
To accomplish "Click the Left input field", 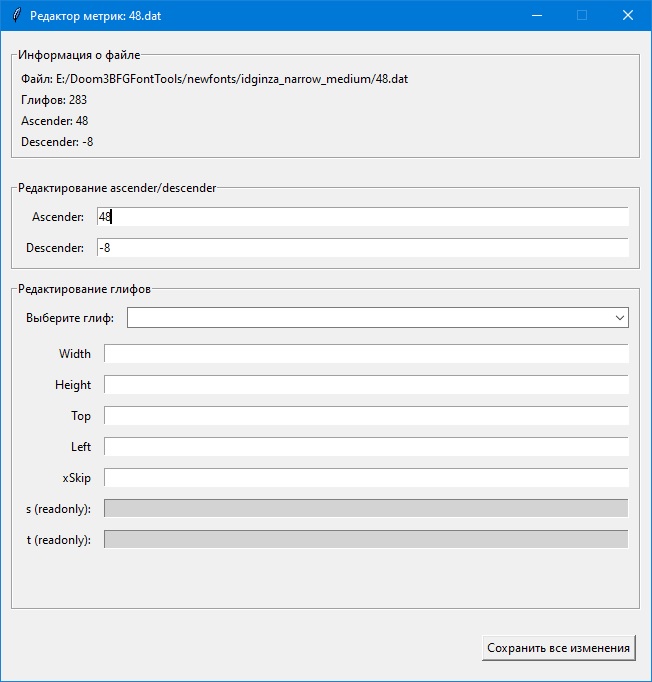I will tap(366, 447).
